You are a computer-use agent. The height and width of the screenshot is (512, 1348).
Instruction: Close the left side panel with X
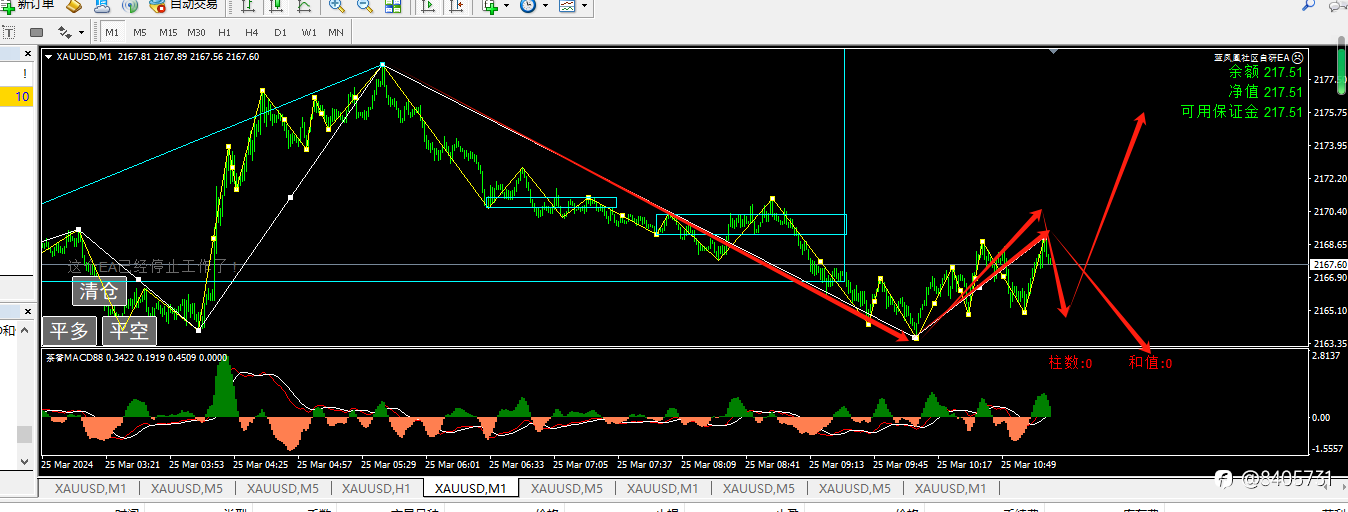pyautogui.click(x=26, y=54)
